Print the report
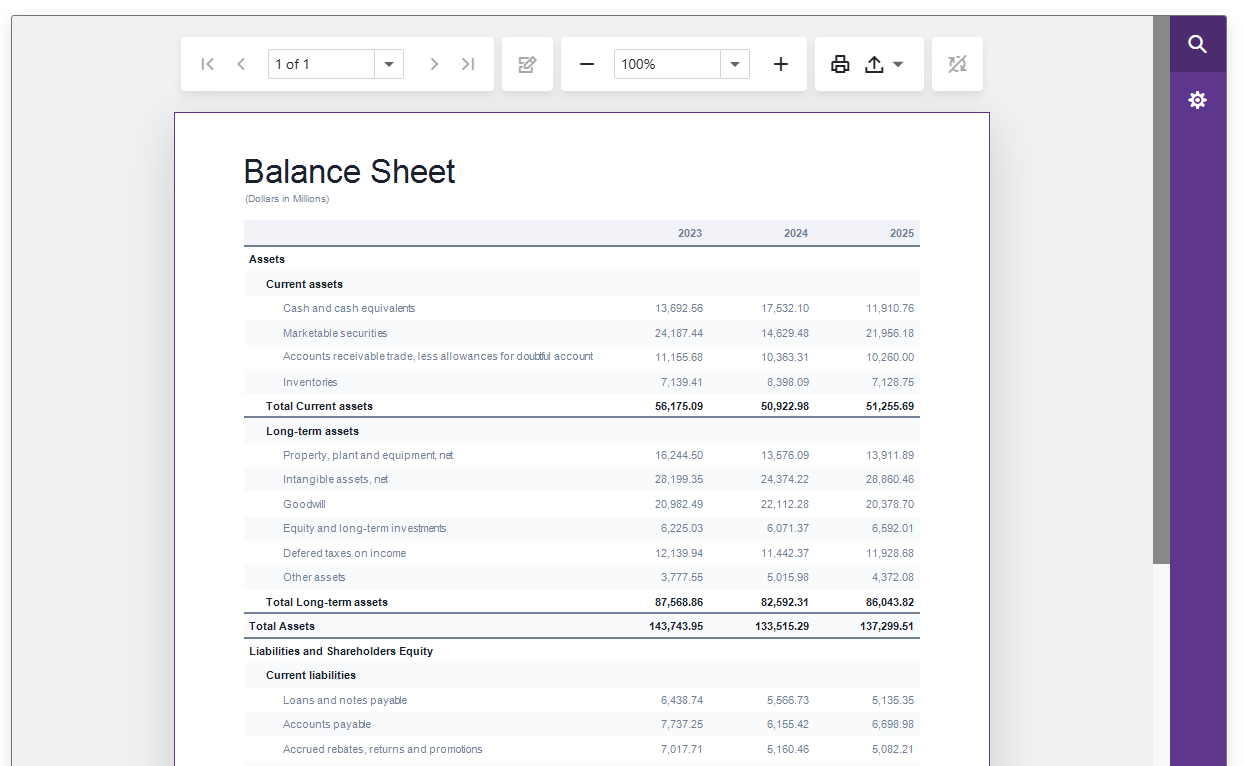Screen dimensions: 1244x766 [840, 64]
